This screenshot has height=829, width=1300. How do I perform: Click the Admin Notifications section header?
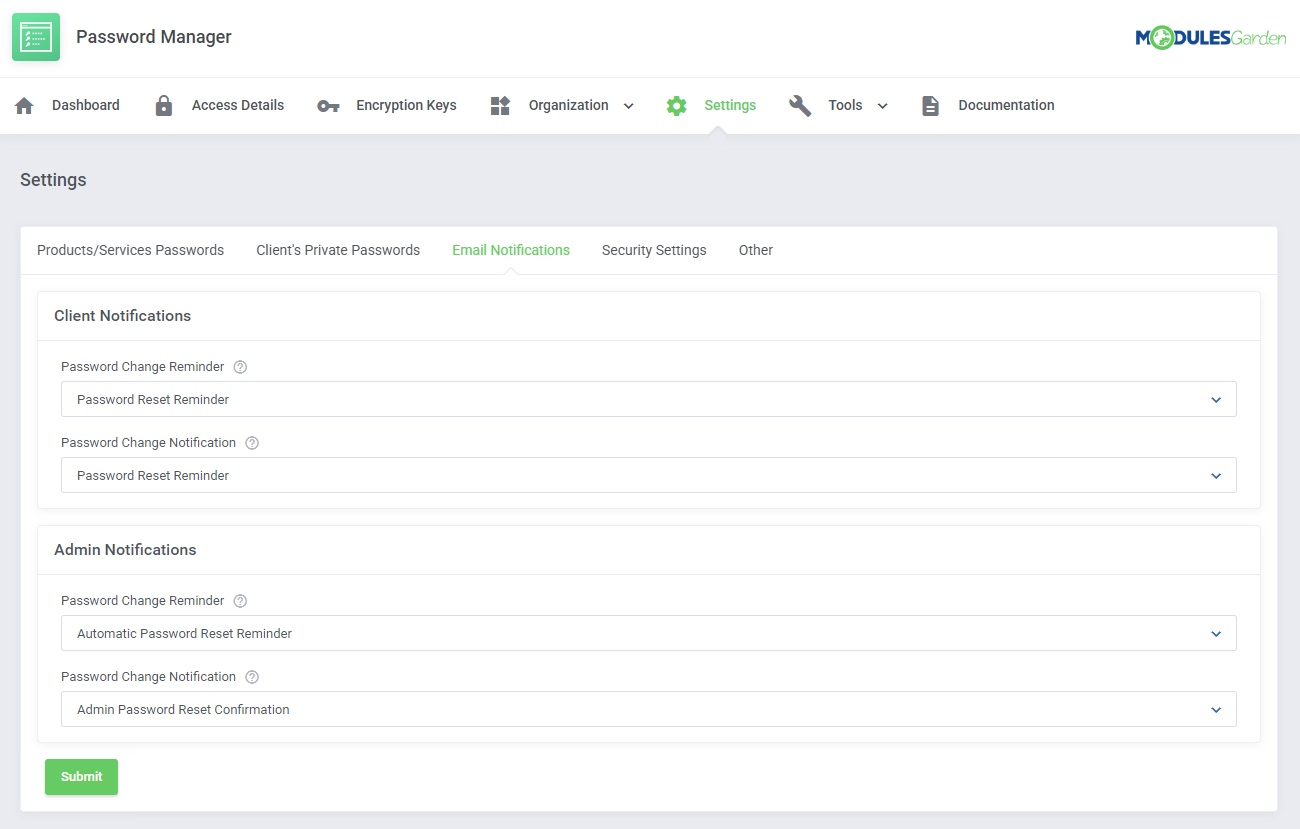[125, 550]
